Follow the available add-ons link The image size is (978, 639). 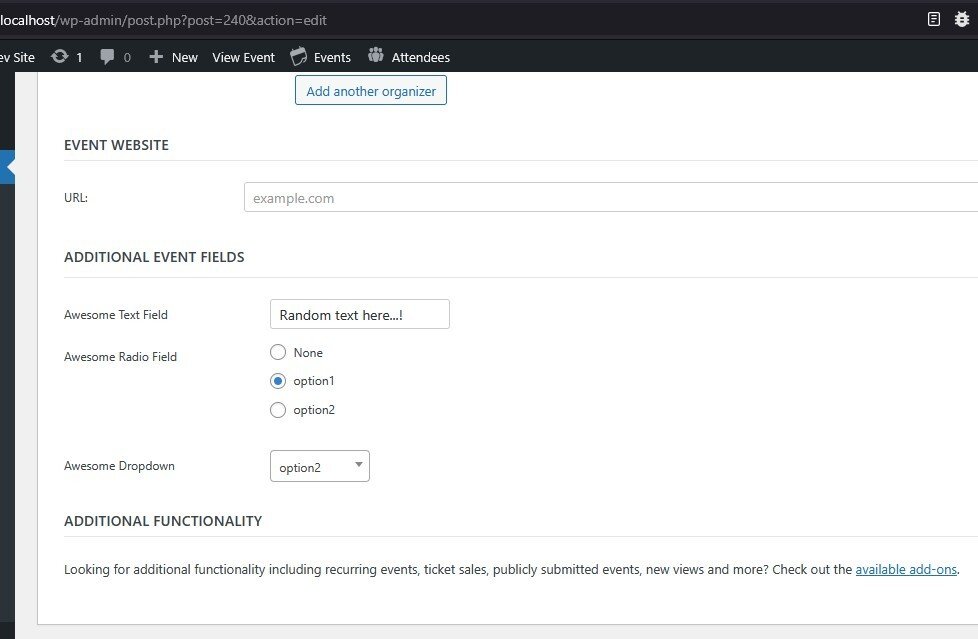tap(906, 570)
